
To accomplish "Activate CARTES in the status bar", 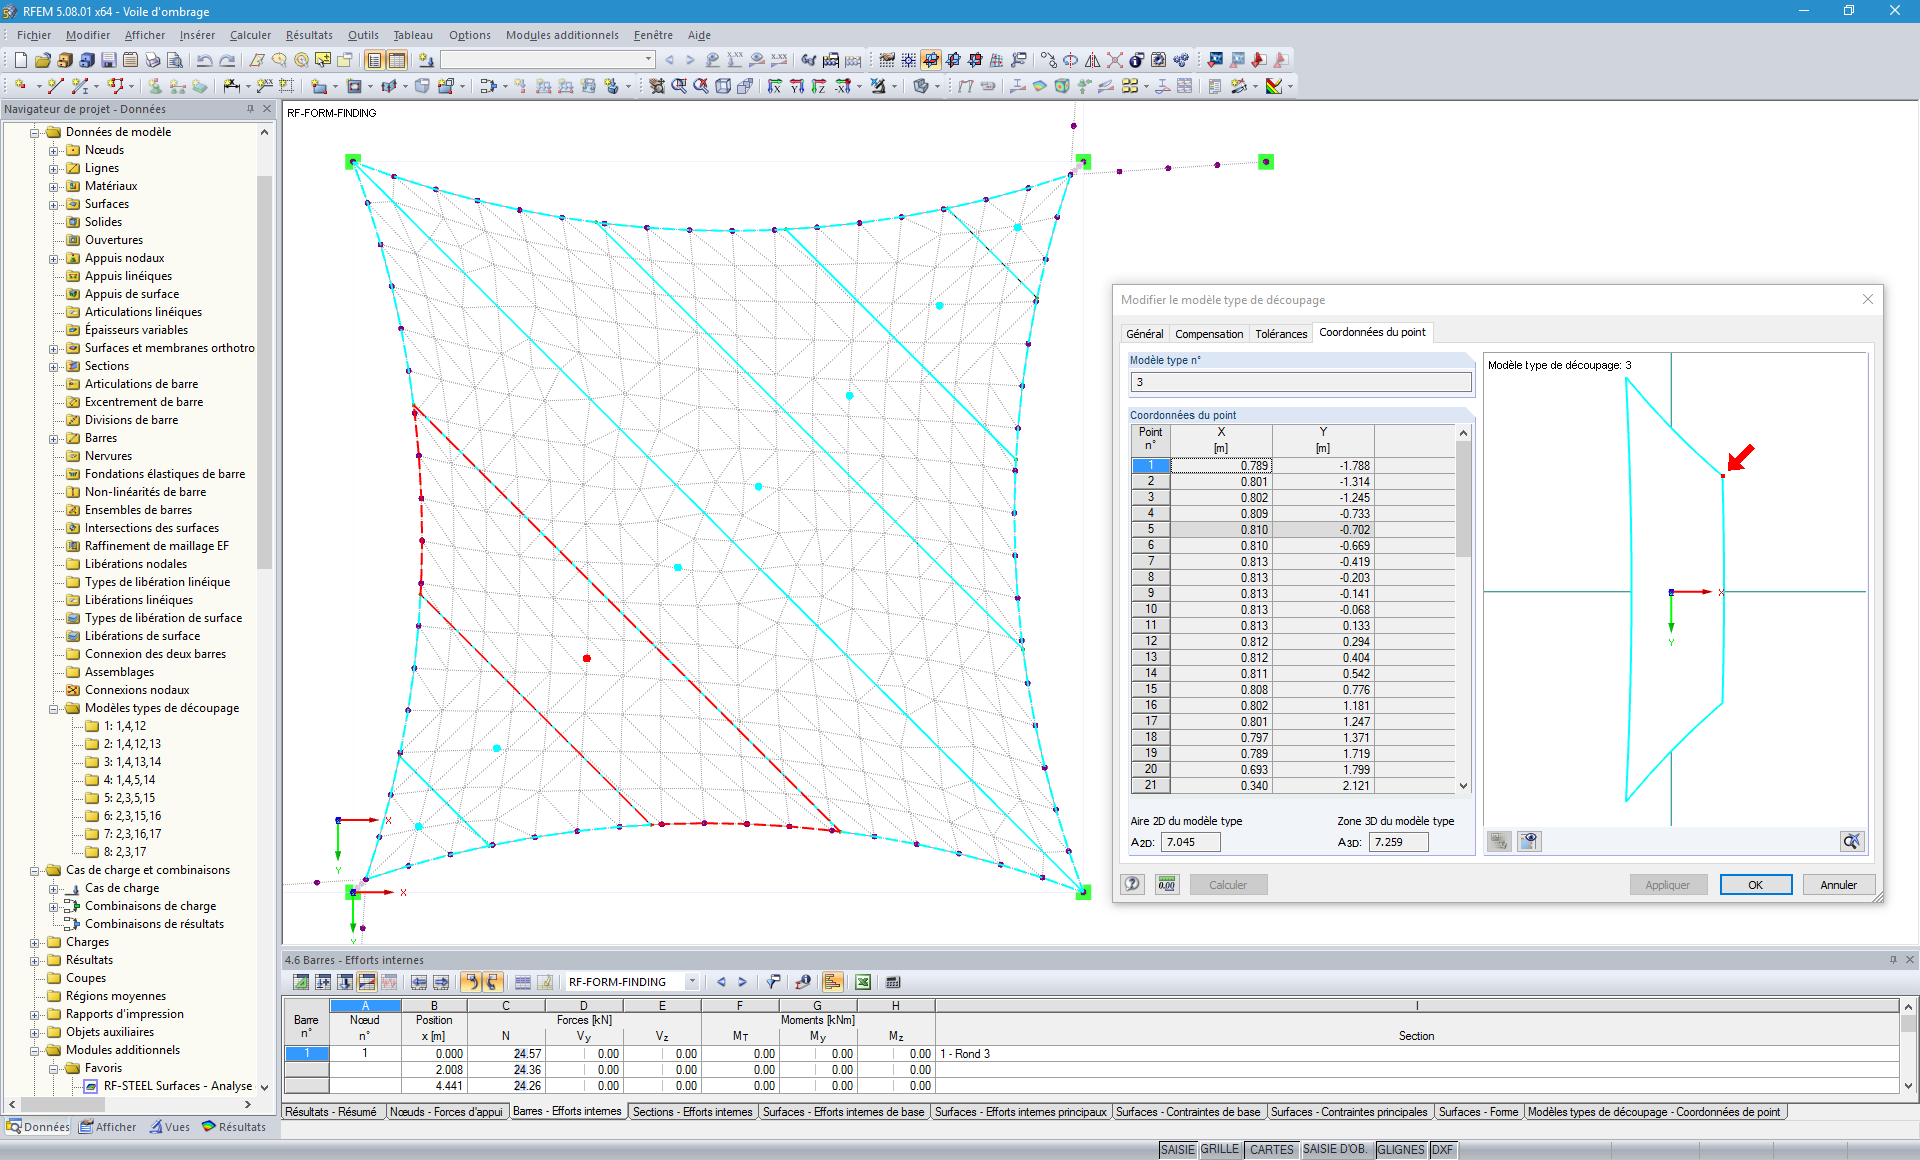I will pos(1271,1149).
